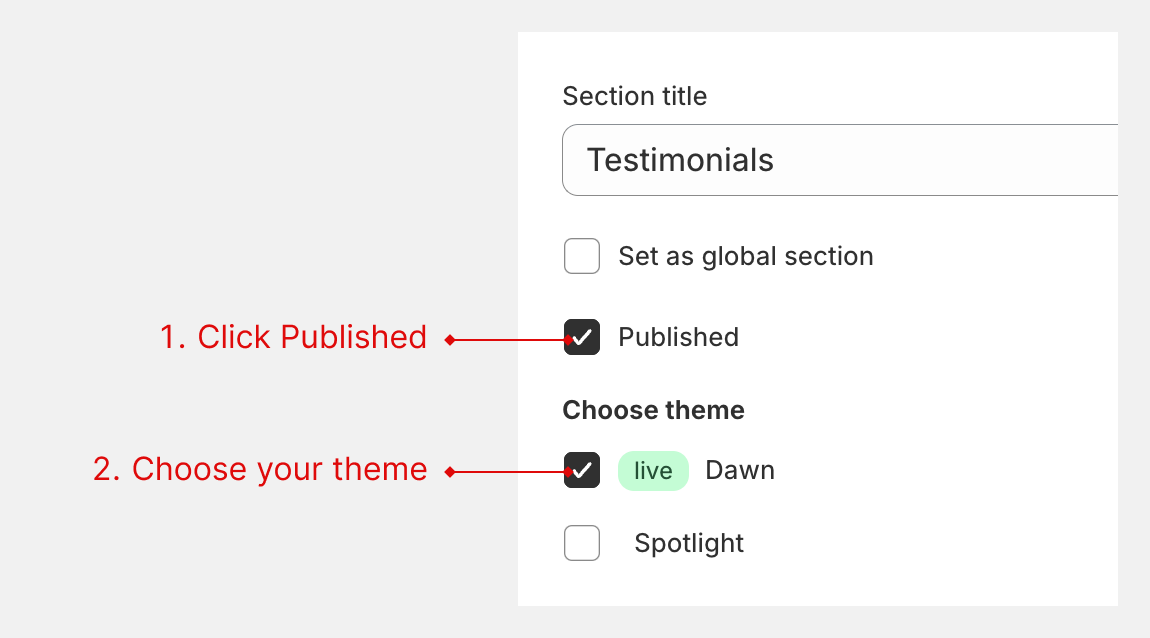
Task: Click the Dawn theme label
Action: point(740,470)
